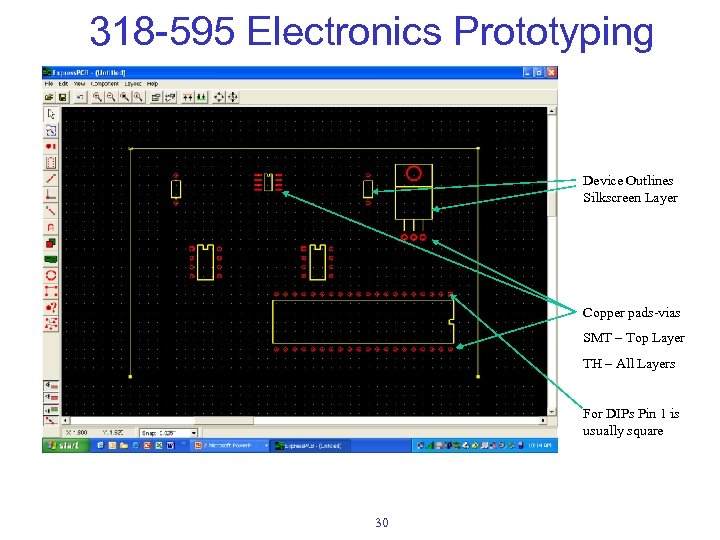This screenshot has height=540, width=720.
Task: Click the middle 8-pin DIP component
Action: point(317,262)
